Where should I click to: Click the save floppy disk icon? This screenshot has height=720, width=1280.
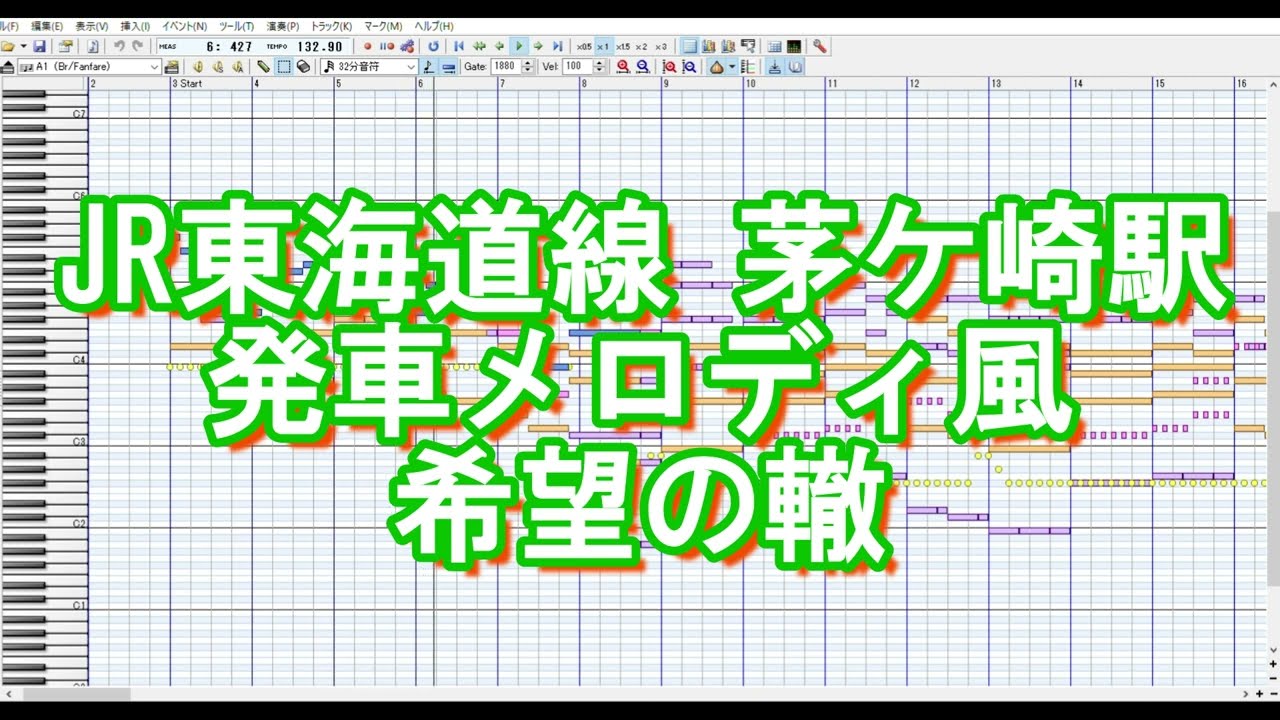[x=39, y=46]
